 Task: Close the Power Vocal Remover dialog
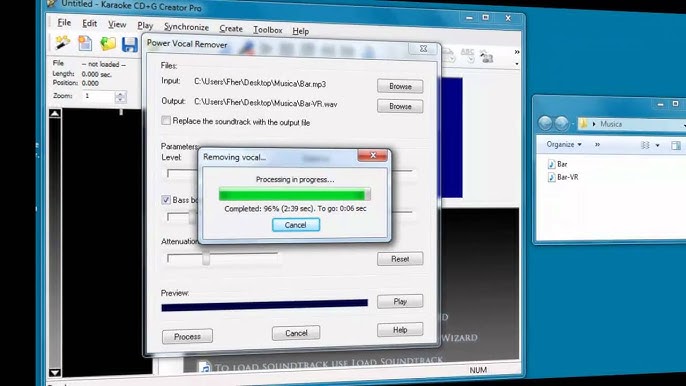click(x=423, y=49)
